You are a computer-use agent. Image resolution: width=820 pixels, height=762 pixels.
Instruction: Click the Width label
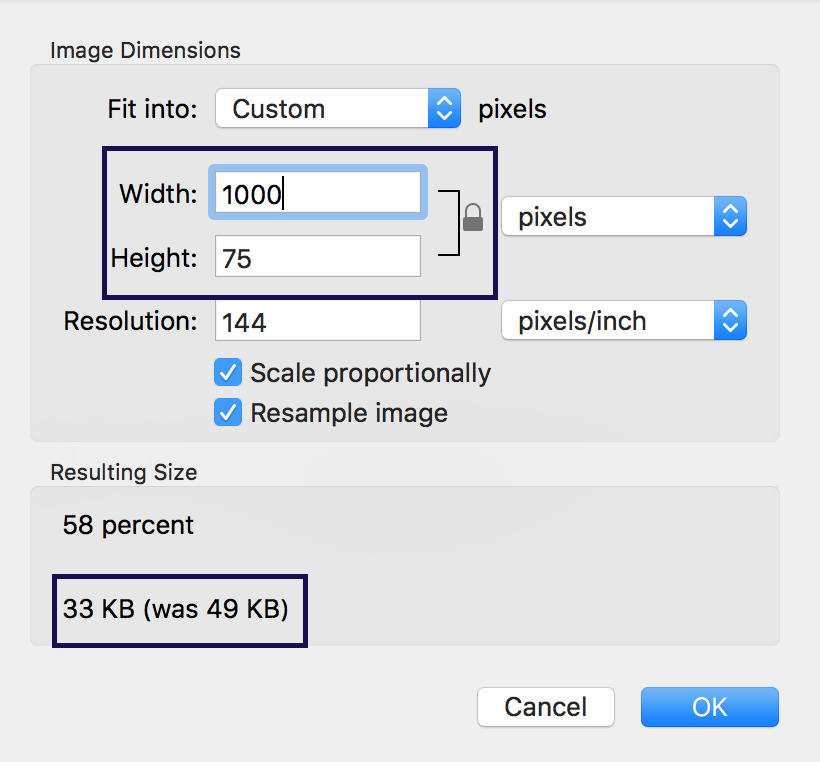pos(158,193)
